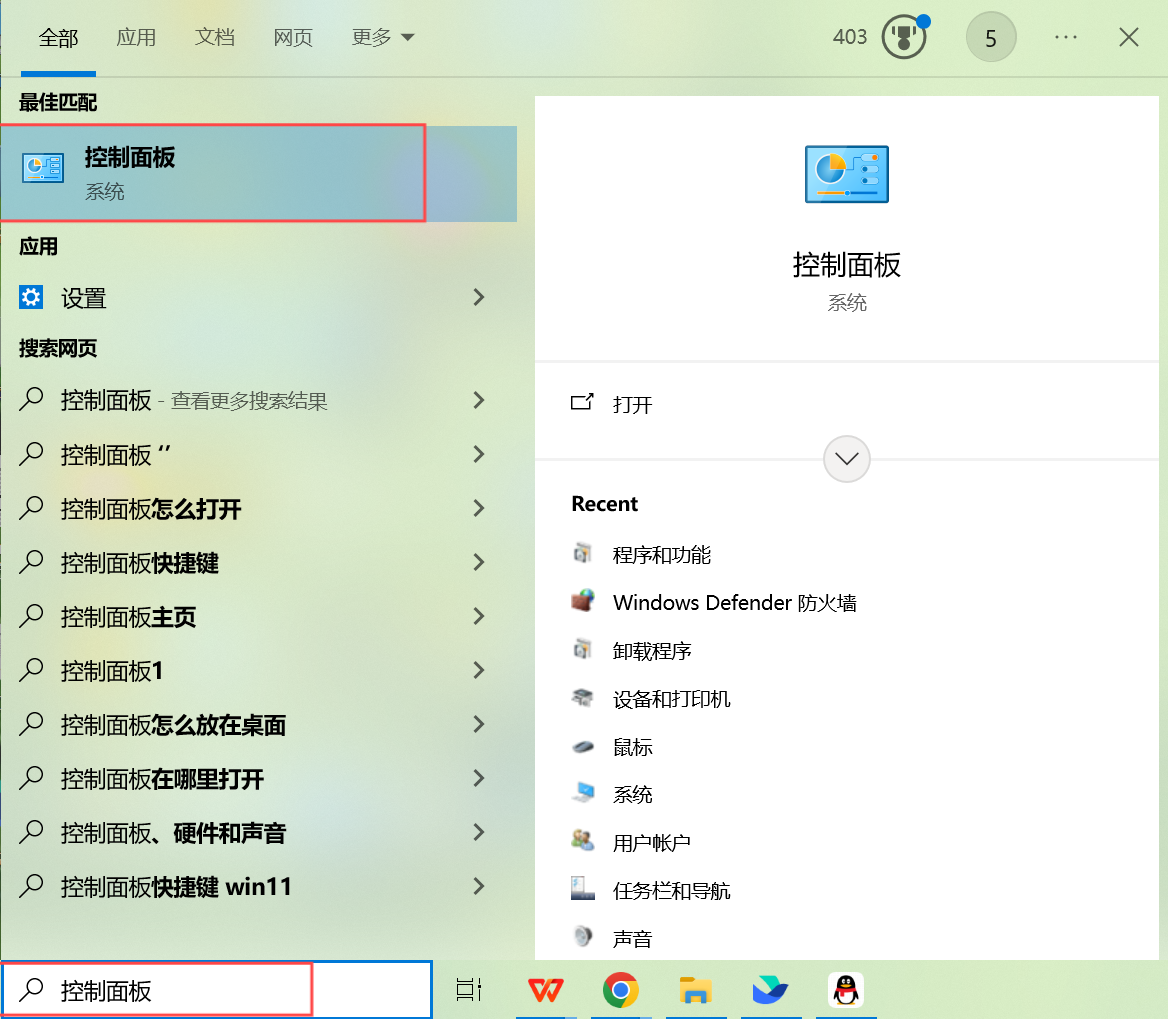1168x1019 pixels.
Task: Switch to the 应用 tab
Action: [x=136, y=36]
